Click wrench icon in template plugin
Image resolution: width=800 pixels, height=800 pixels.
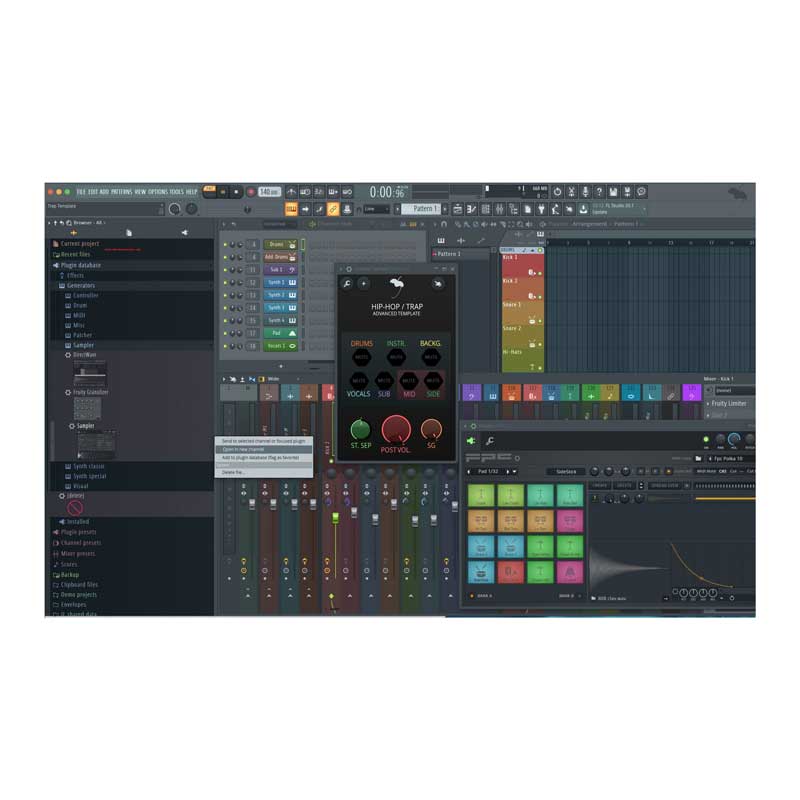pyautogui.click(x=347, y=284)
